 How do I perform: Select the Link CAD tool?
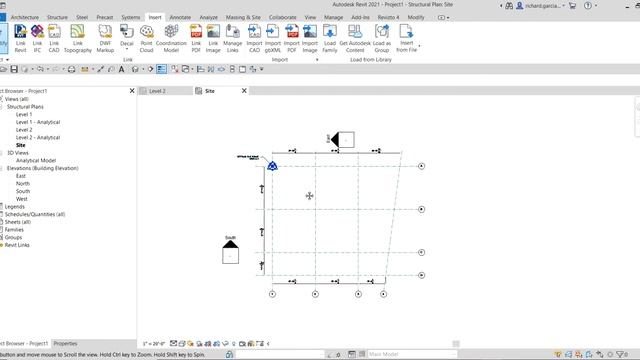(54, 38)
